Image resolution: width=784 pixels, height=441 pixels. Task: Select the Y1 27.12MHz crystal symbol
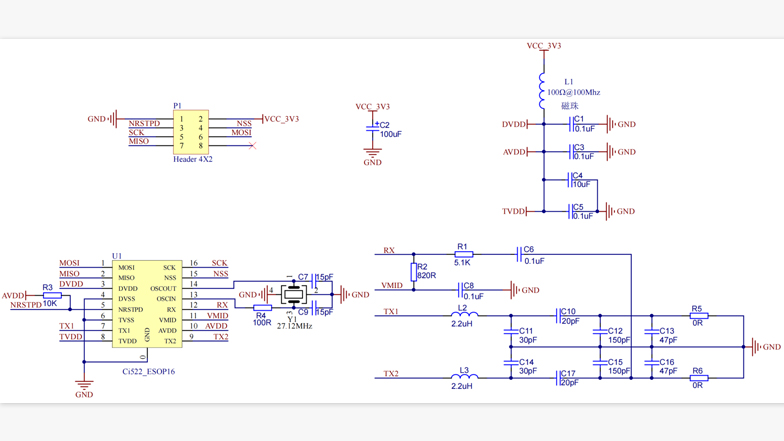293,293
